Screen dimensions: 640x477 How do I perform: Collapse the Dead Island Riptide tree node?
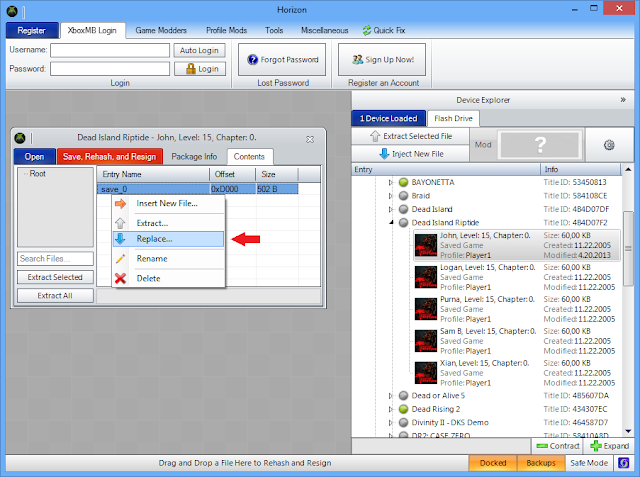coord(391,223)
